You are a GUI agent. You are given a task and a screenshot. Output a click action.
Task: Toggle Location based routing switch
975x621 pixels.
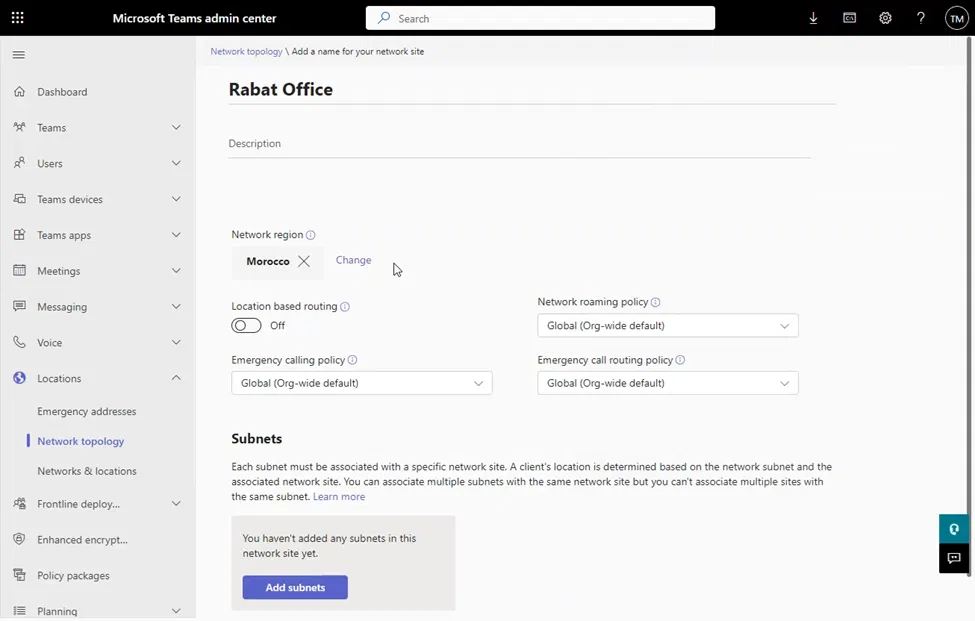coord(246,325)
